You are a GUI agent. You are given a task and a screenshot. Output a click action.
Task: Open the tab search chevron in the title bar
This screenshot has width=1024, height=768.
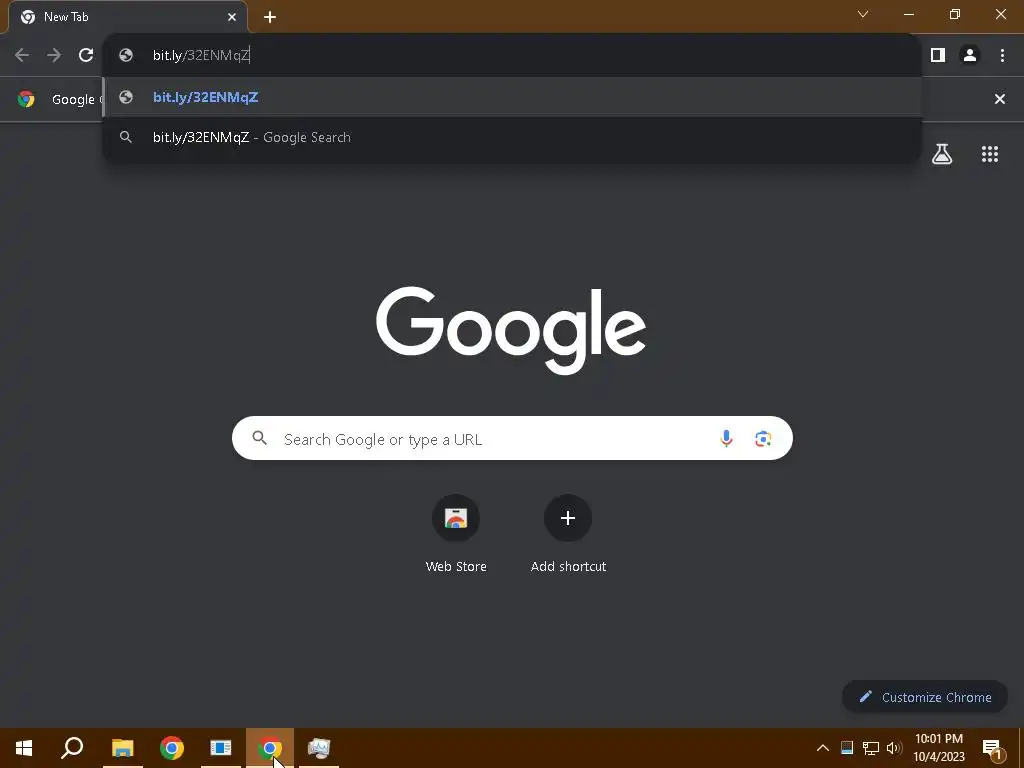863,14
